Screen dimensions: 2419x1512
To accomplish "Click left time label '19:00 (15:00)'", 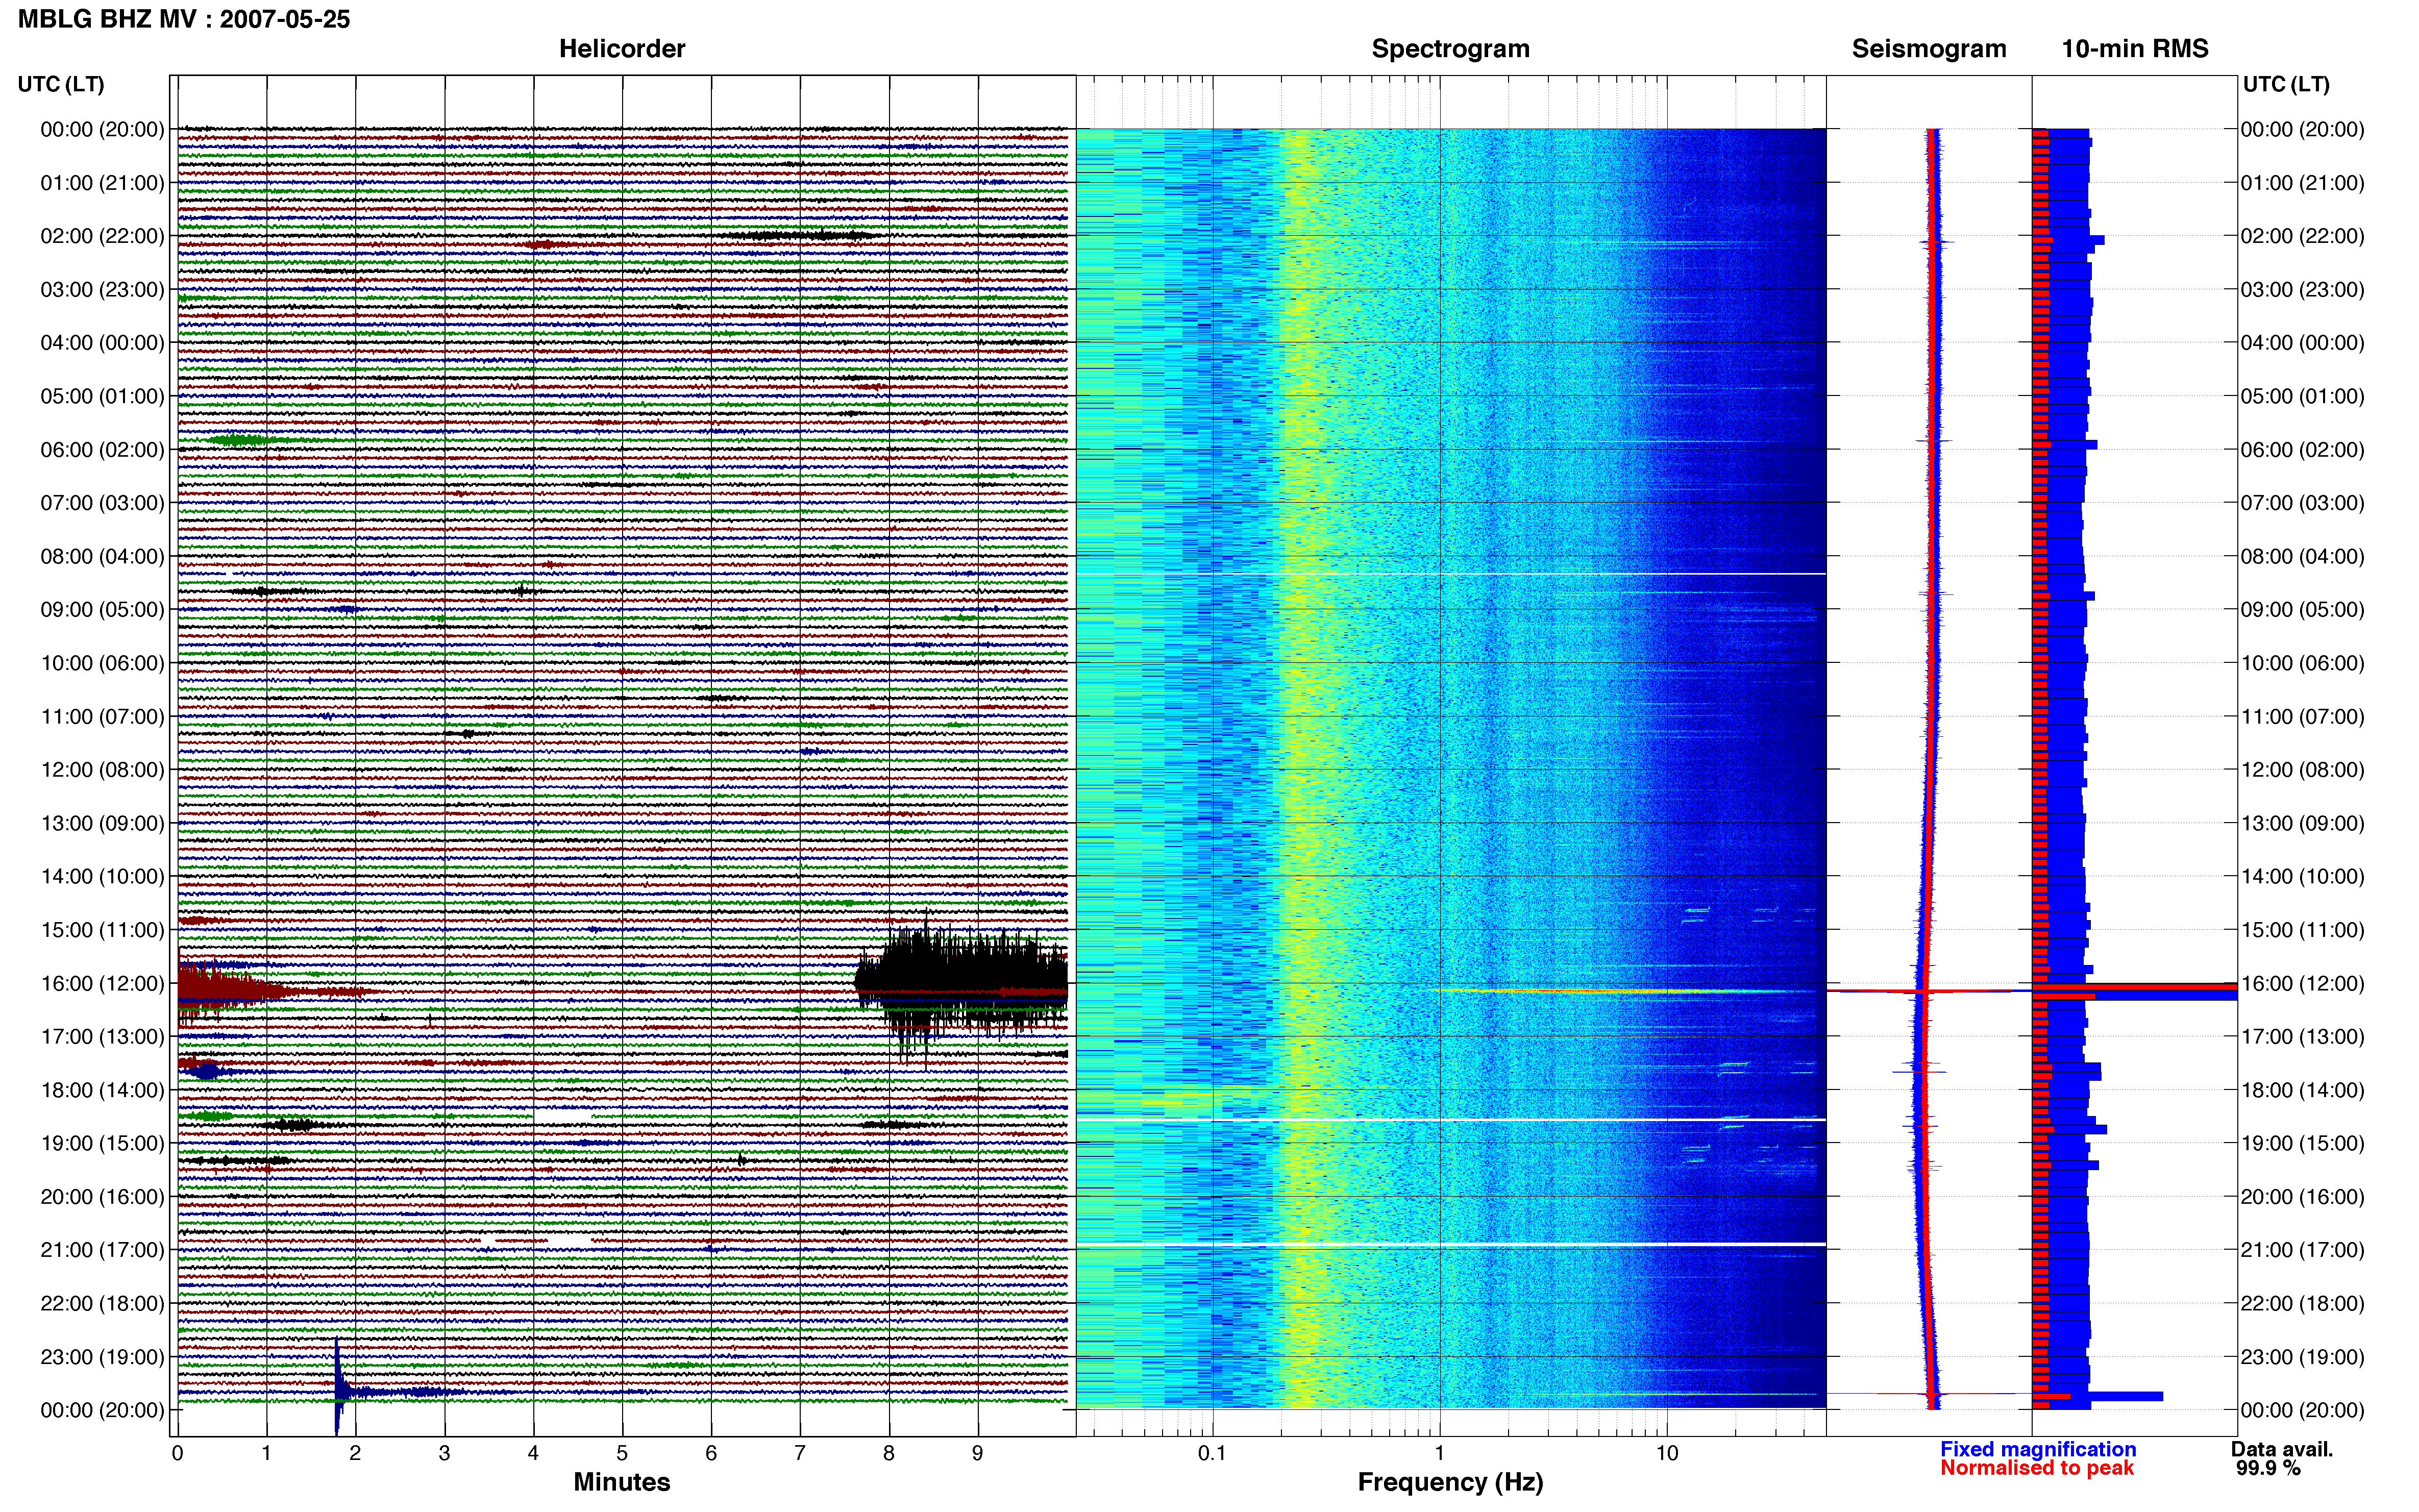I will pos(102,1143).
